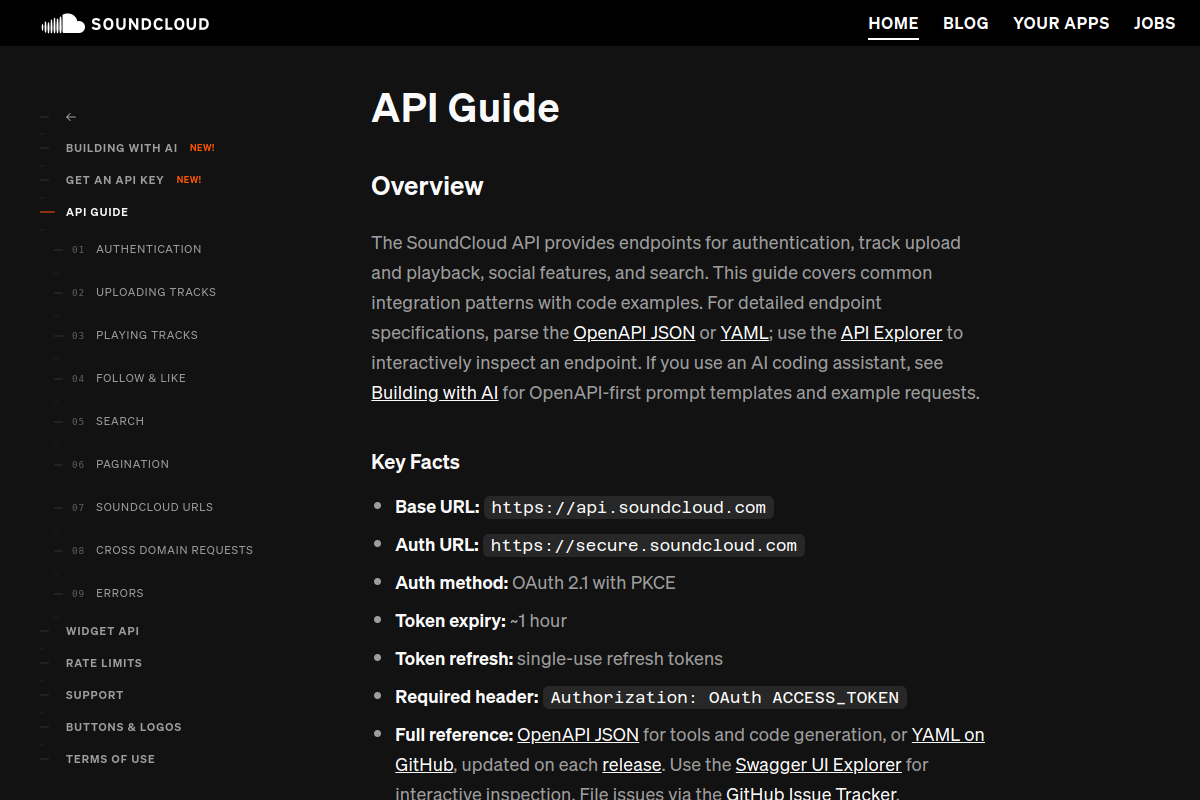Click the SoundCloud logo
1200x800 pixels.
coord(126,23)
